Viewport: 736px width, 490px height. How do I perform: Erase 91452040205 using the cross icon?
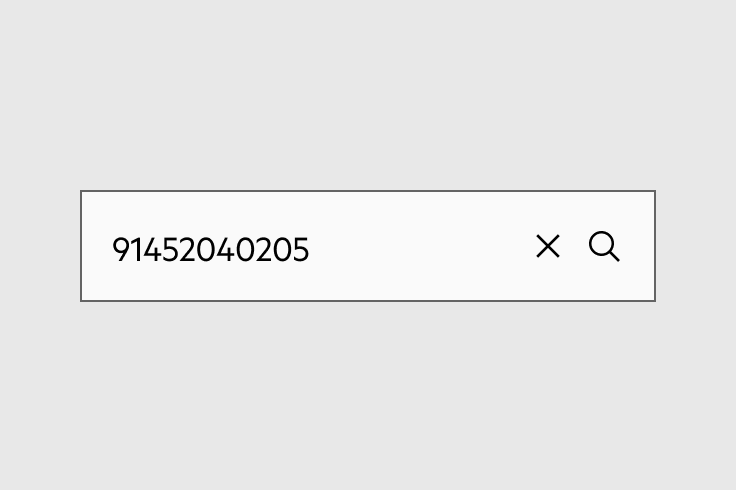(x=548, y=246)
